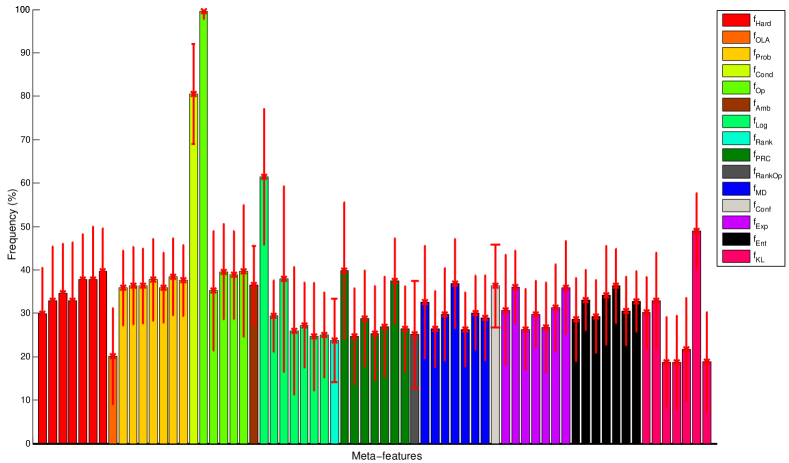Click the 30 y-axis tick label

pos(25,313)
